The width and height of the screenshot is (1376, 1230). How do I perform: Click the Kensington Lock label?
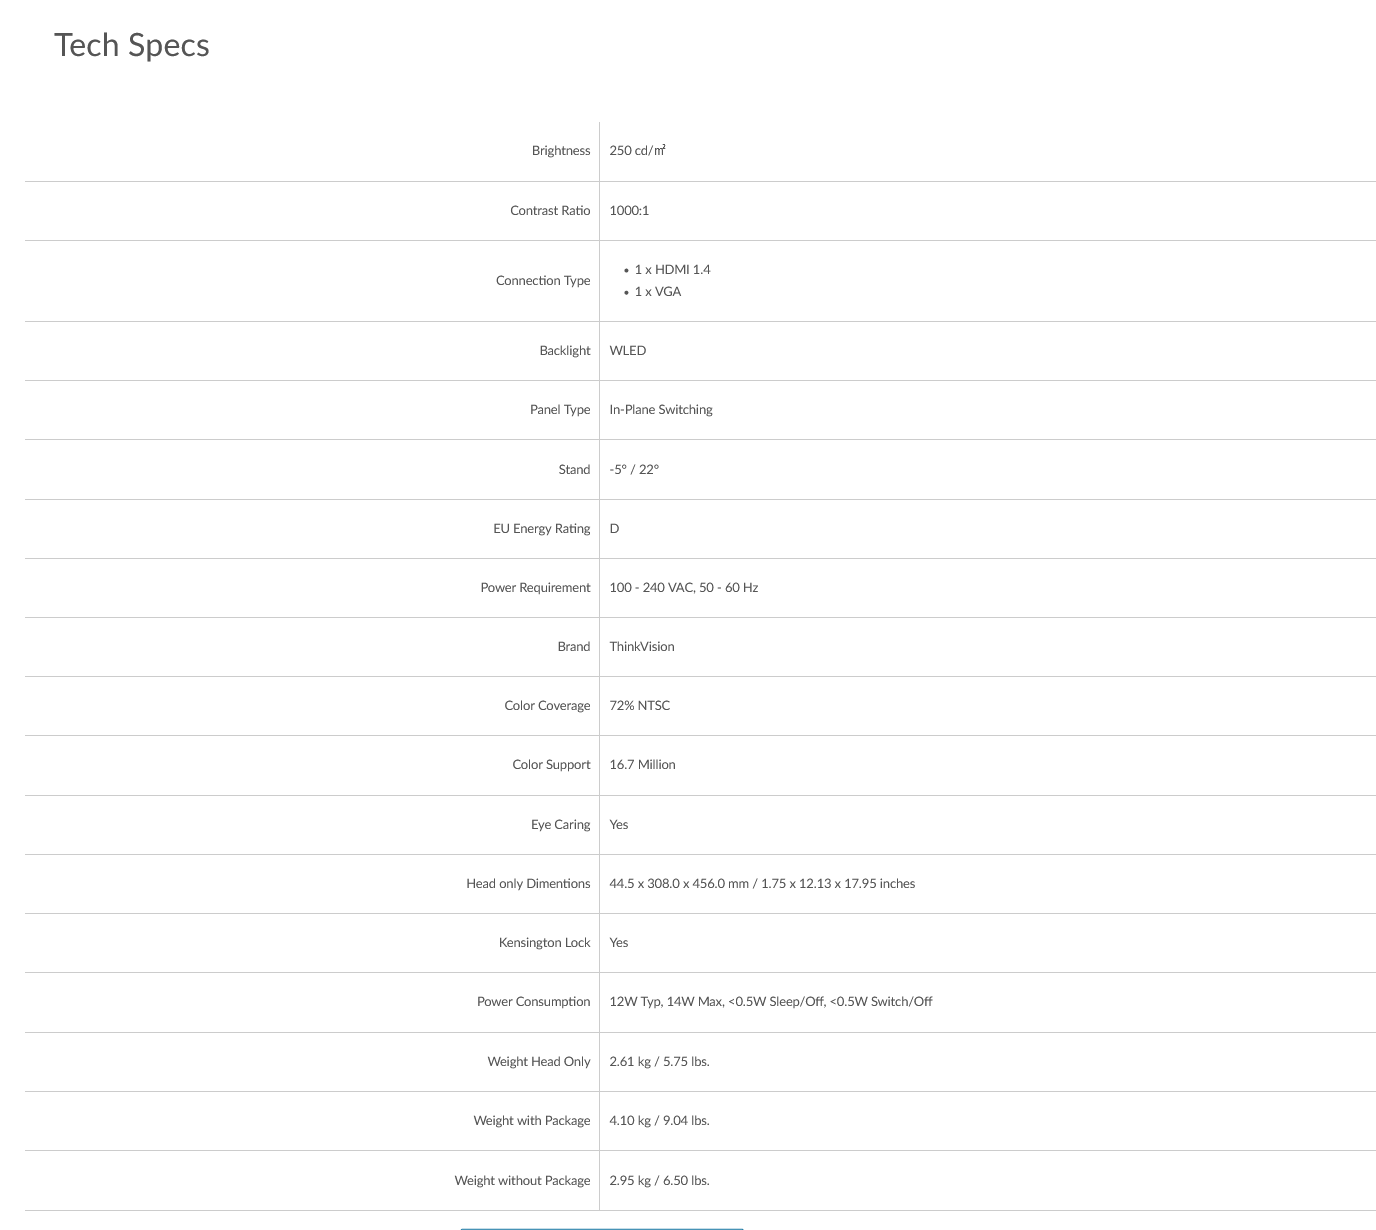[x=544, y=942]
